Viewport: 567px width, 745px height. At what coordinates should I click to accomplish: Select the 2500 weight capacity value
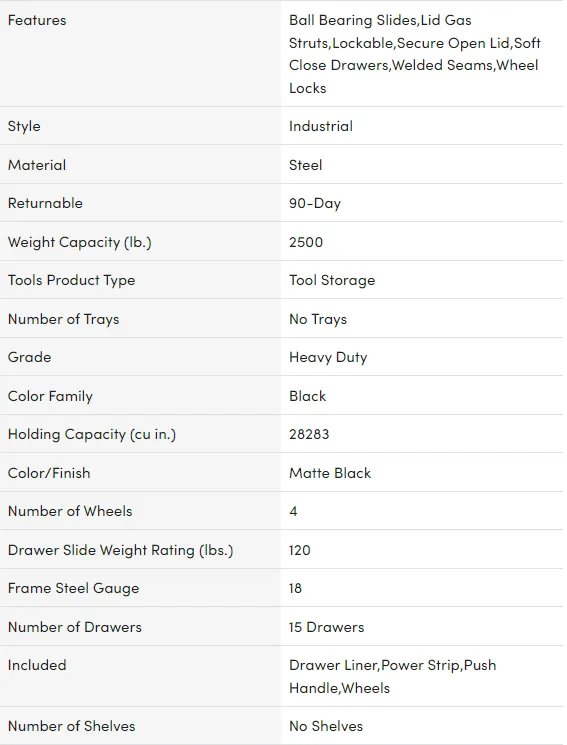tap(306, 242)
